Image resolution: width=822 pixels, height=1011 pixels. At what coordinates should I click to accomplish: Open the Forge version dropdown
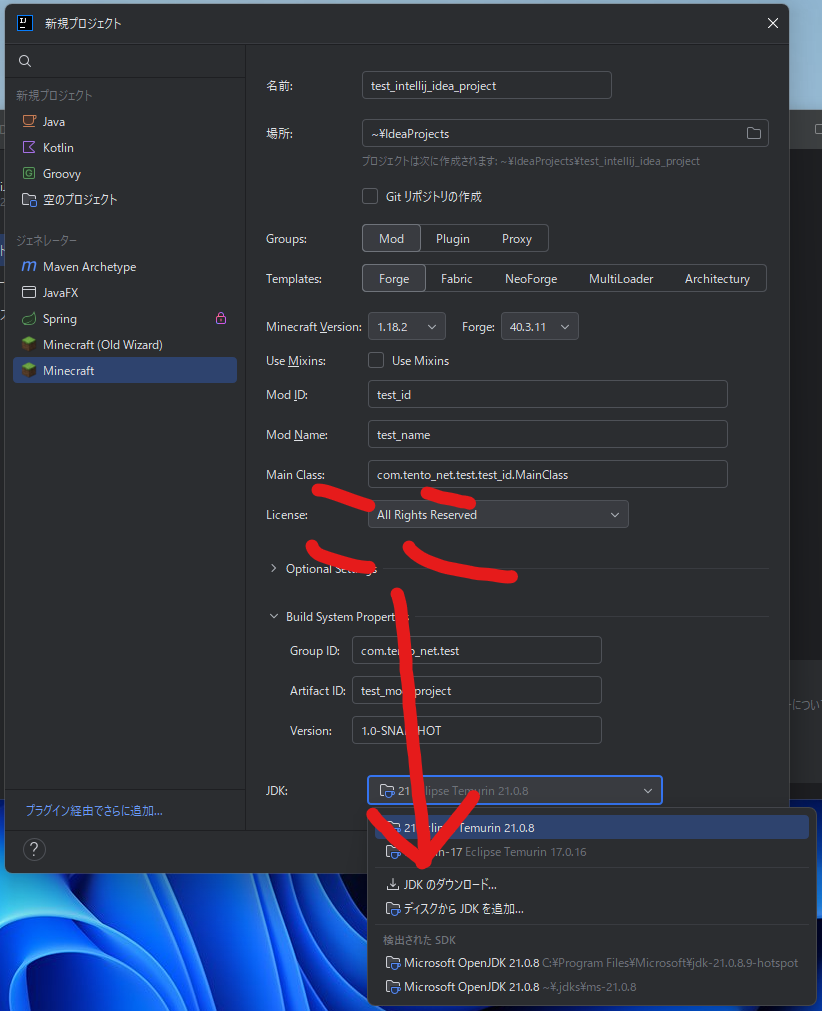click(539, 327)
